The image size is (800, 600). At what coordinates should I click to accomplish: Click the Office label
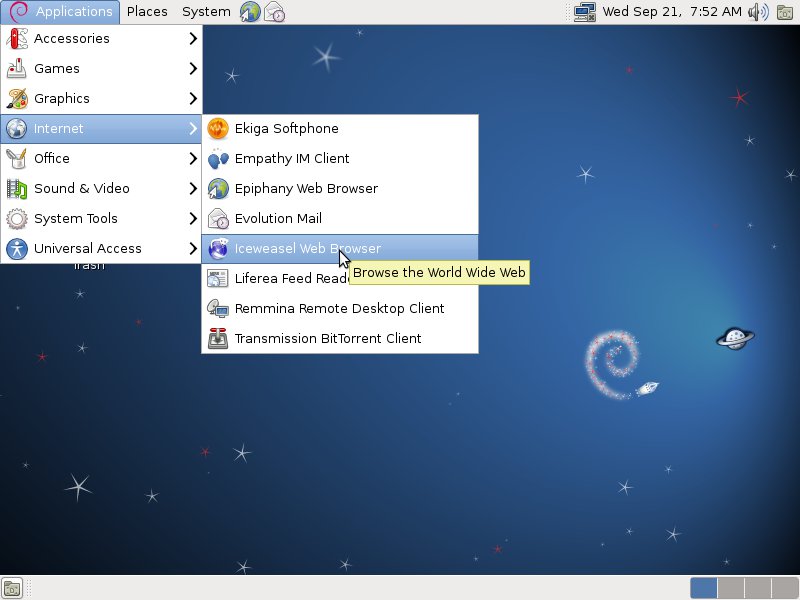click(x=52, y=159)
